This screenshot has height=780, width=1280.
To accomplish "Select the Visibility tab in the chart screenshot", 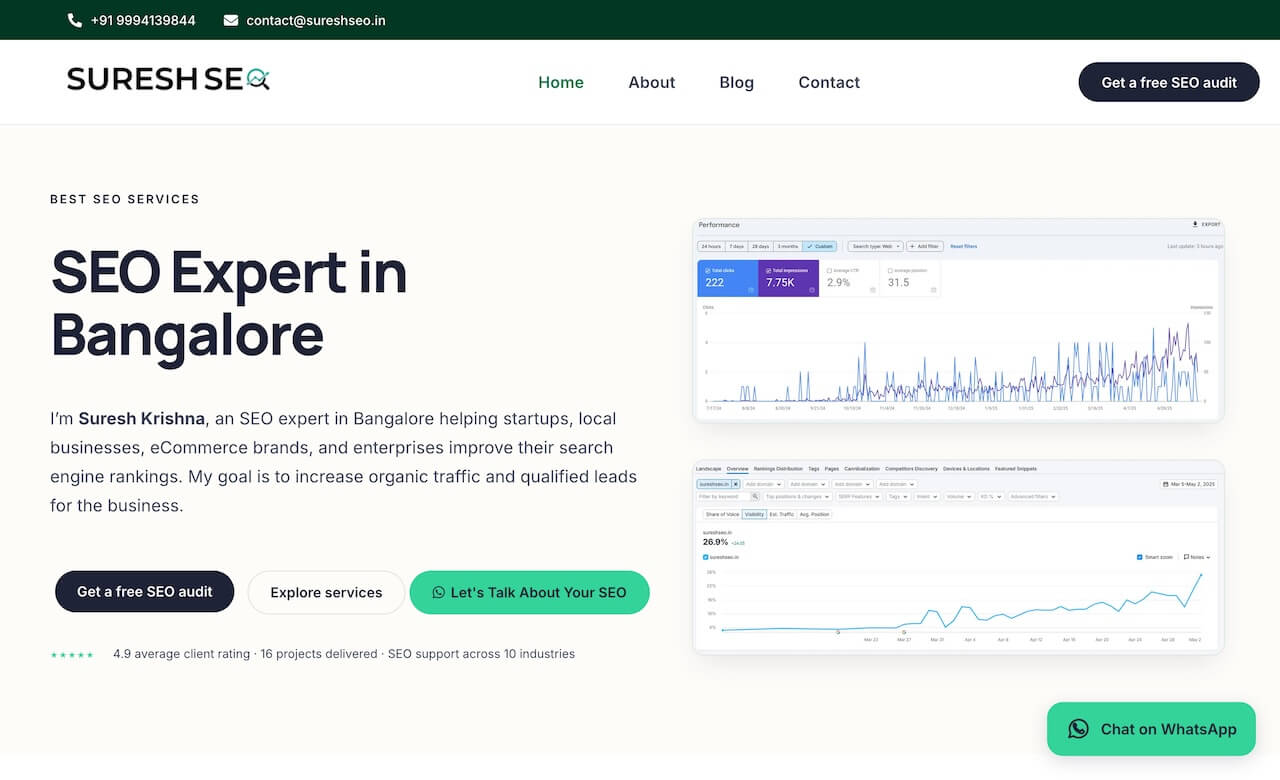I will [x=754, y=514].
